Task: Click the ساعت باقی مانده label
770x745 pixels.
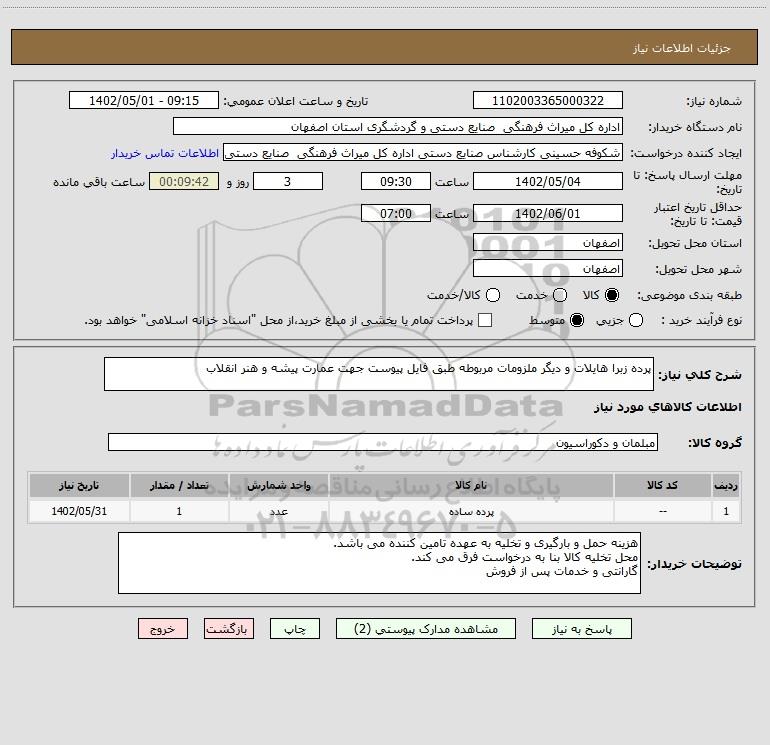Action: [x=99, y=182]
